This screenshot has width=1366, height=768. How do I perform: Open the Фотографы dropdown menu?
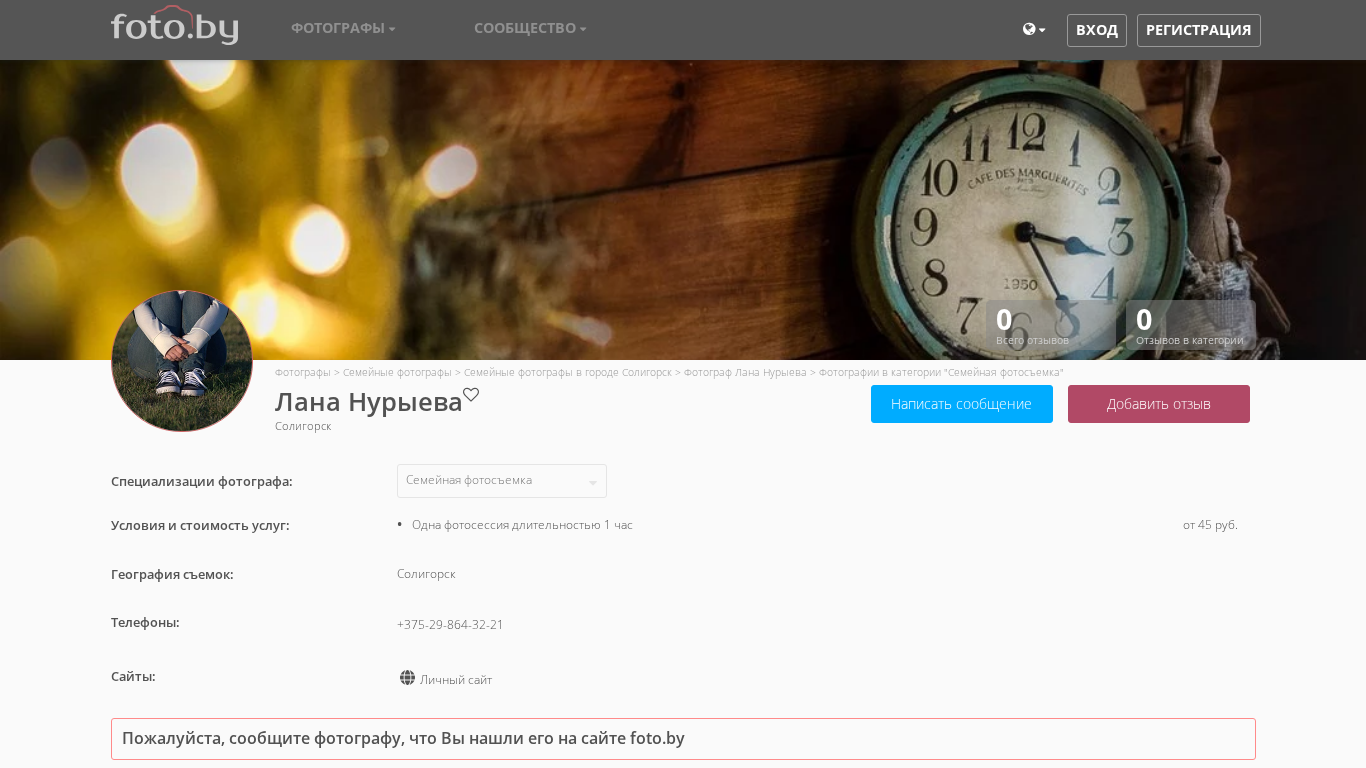[343, 28]
